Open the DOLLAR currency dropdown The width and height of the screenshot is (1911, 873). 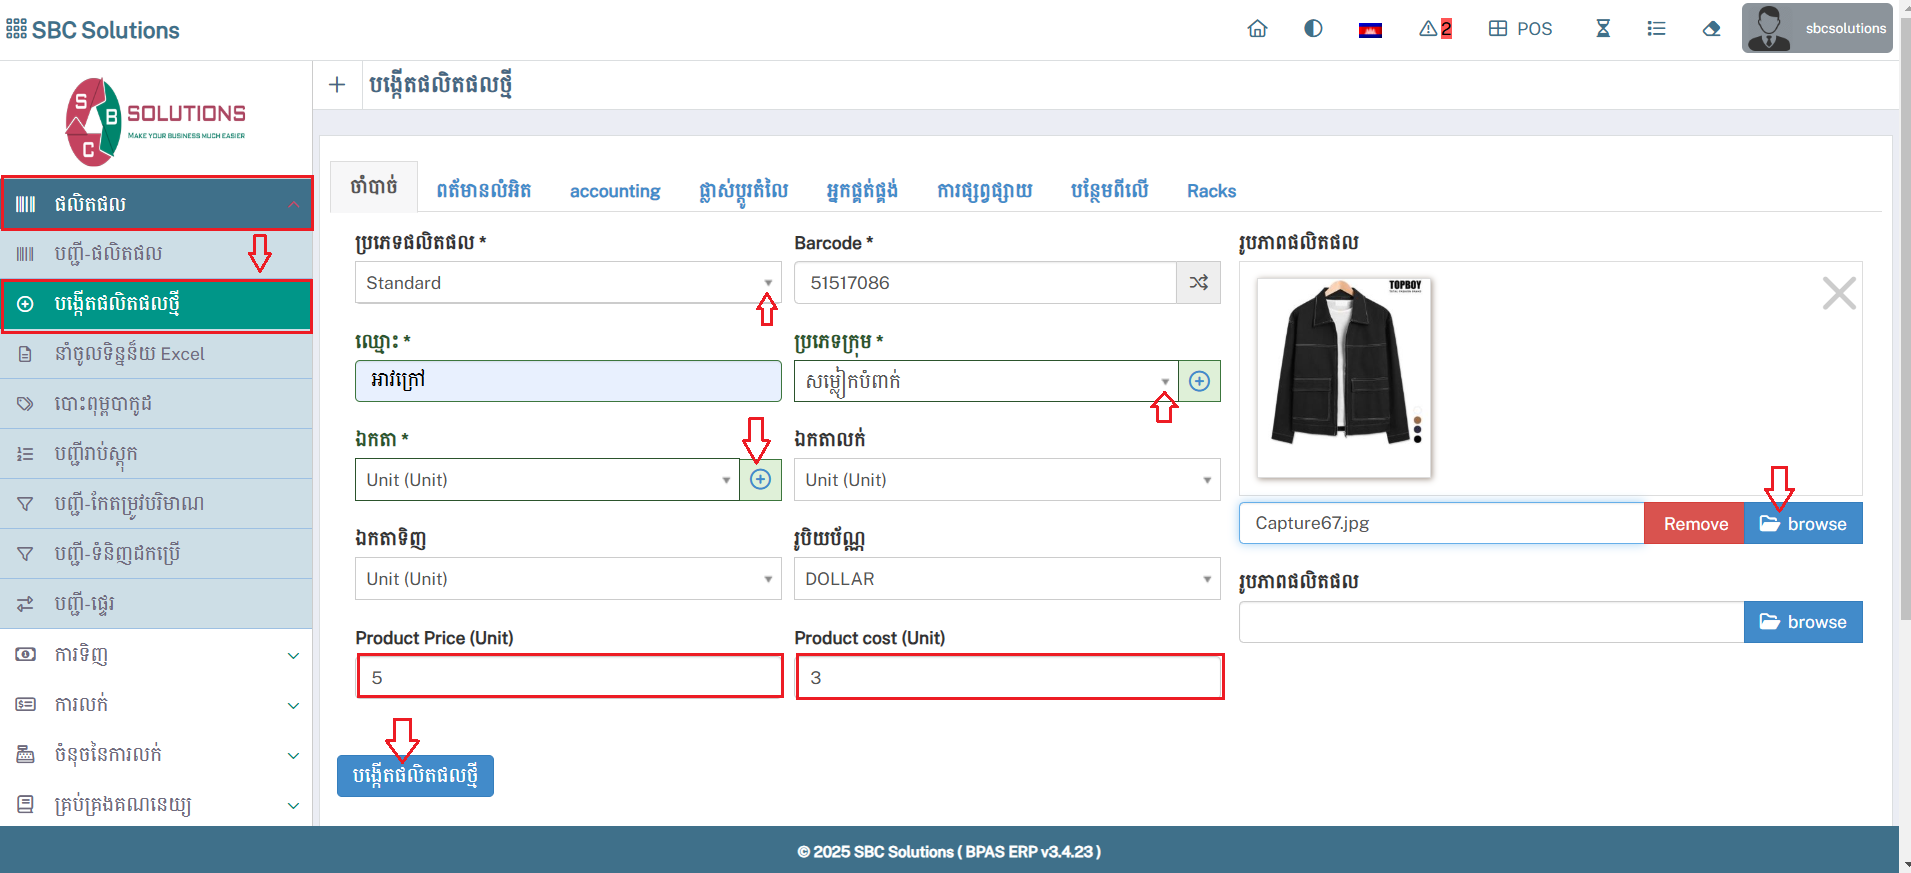(x=1006, y=579)
